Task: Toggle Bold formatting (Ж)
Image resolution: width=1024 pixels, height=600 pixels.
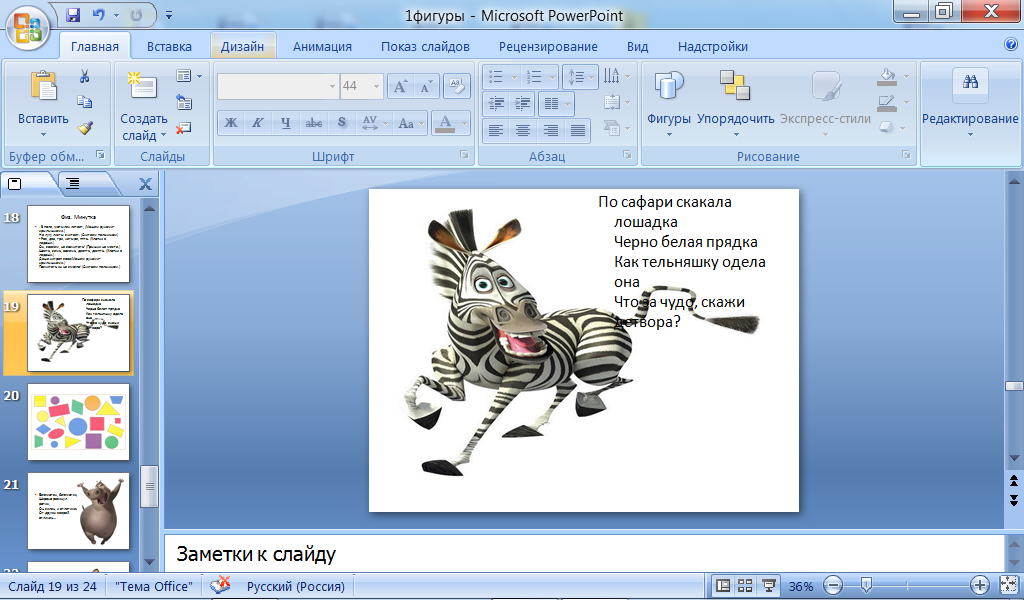Action: [x=231, y=123]
